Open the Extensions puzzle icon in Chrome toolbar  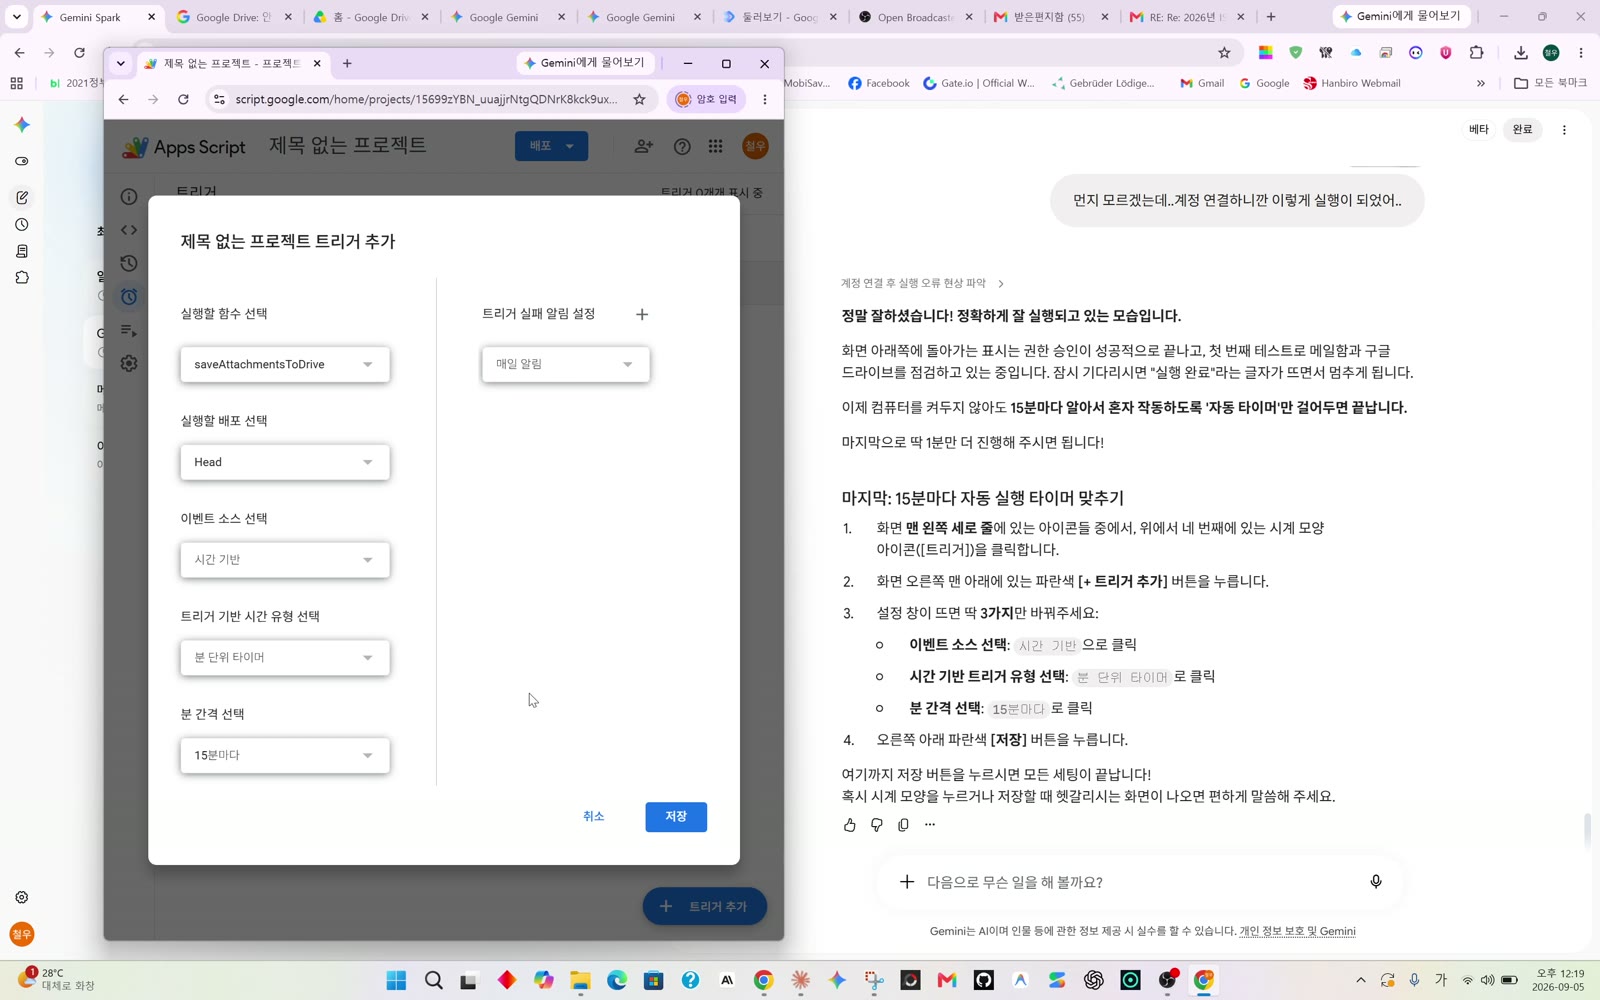(1476, 53)
